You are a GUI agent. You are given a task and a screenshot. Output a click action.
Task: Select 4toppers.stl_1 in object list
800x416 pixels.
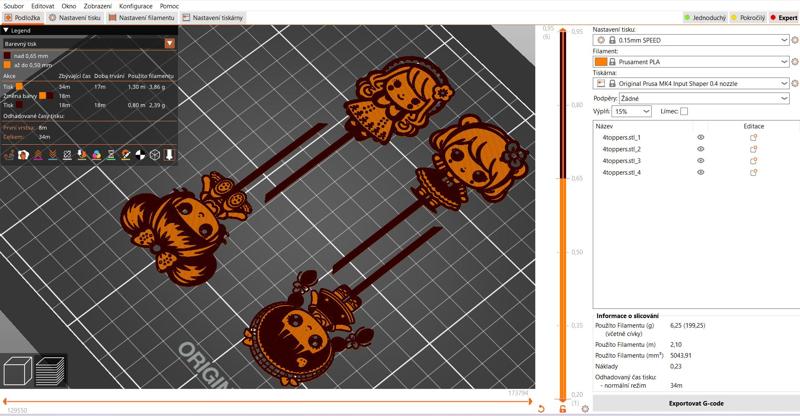(621, 137)
